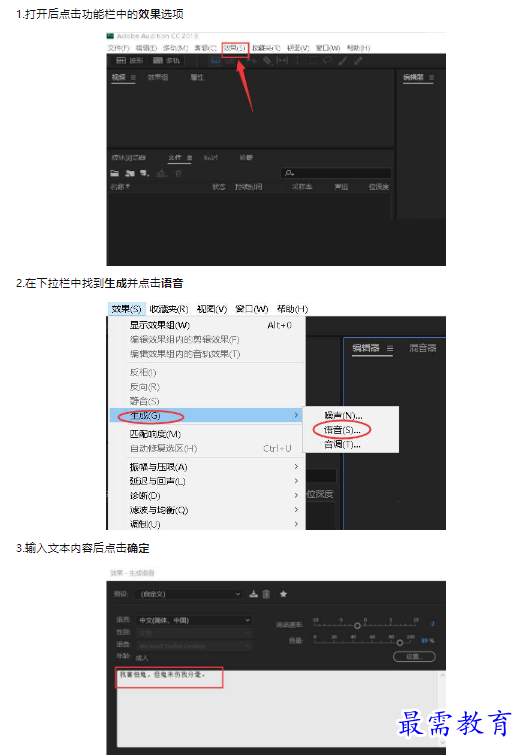The image size is (520, 755).
Task: Switch to the 属性 tab
Action: pos(197,78)
